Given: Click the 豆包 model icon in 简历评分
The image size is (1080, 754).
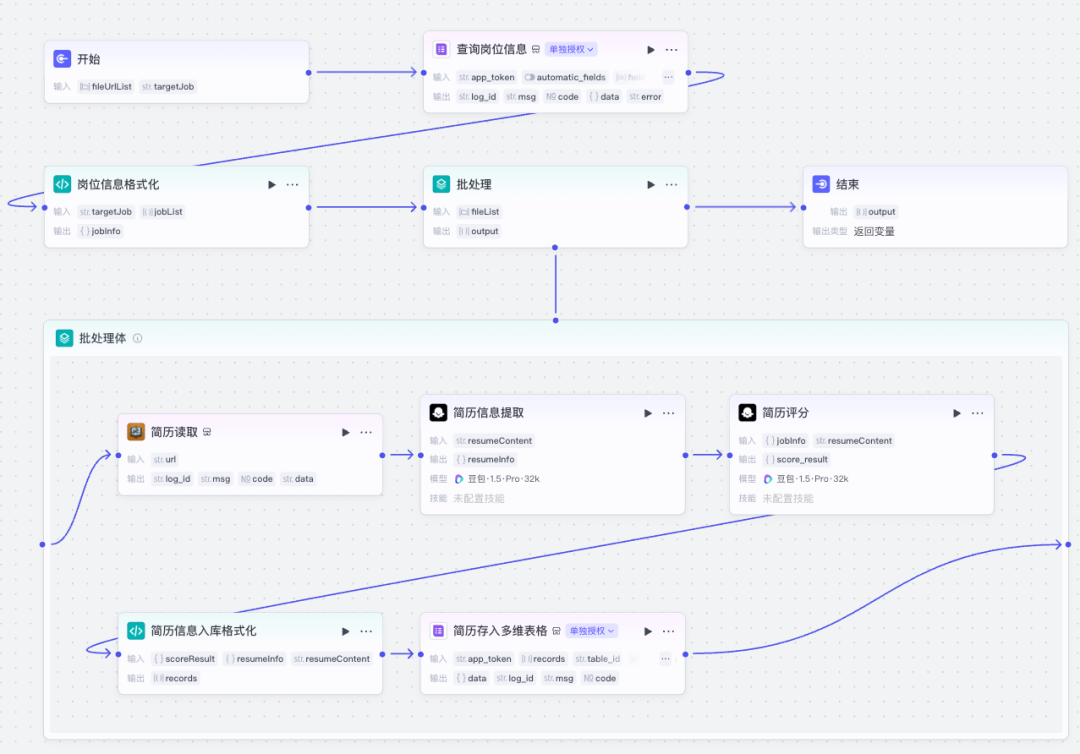Looking at the screenshot, I should pos(768,479).
